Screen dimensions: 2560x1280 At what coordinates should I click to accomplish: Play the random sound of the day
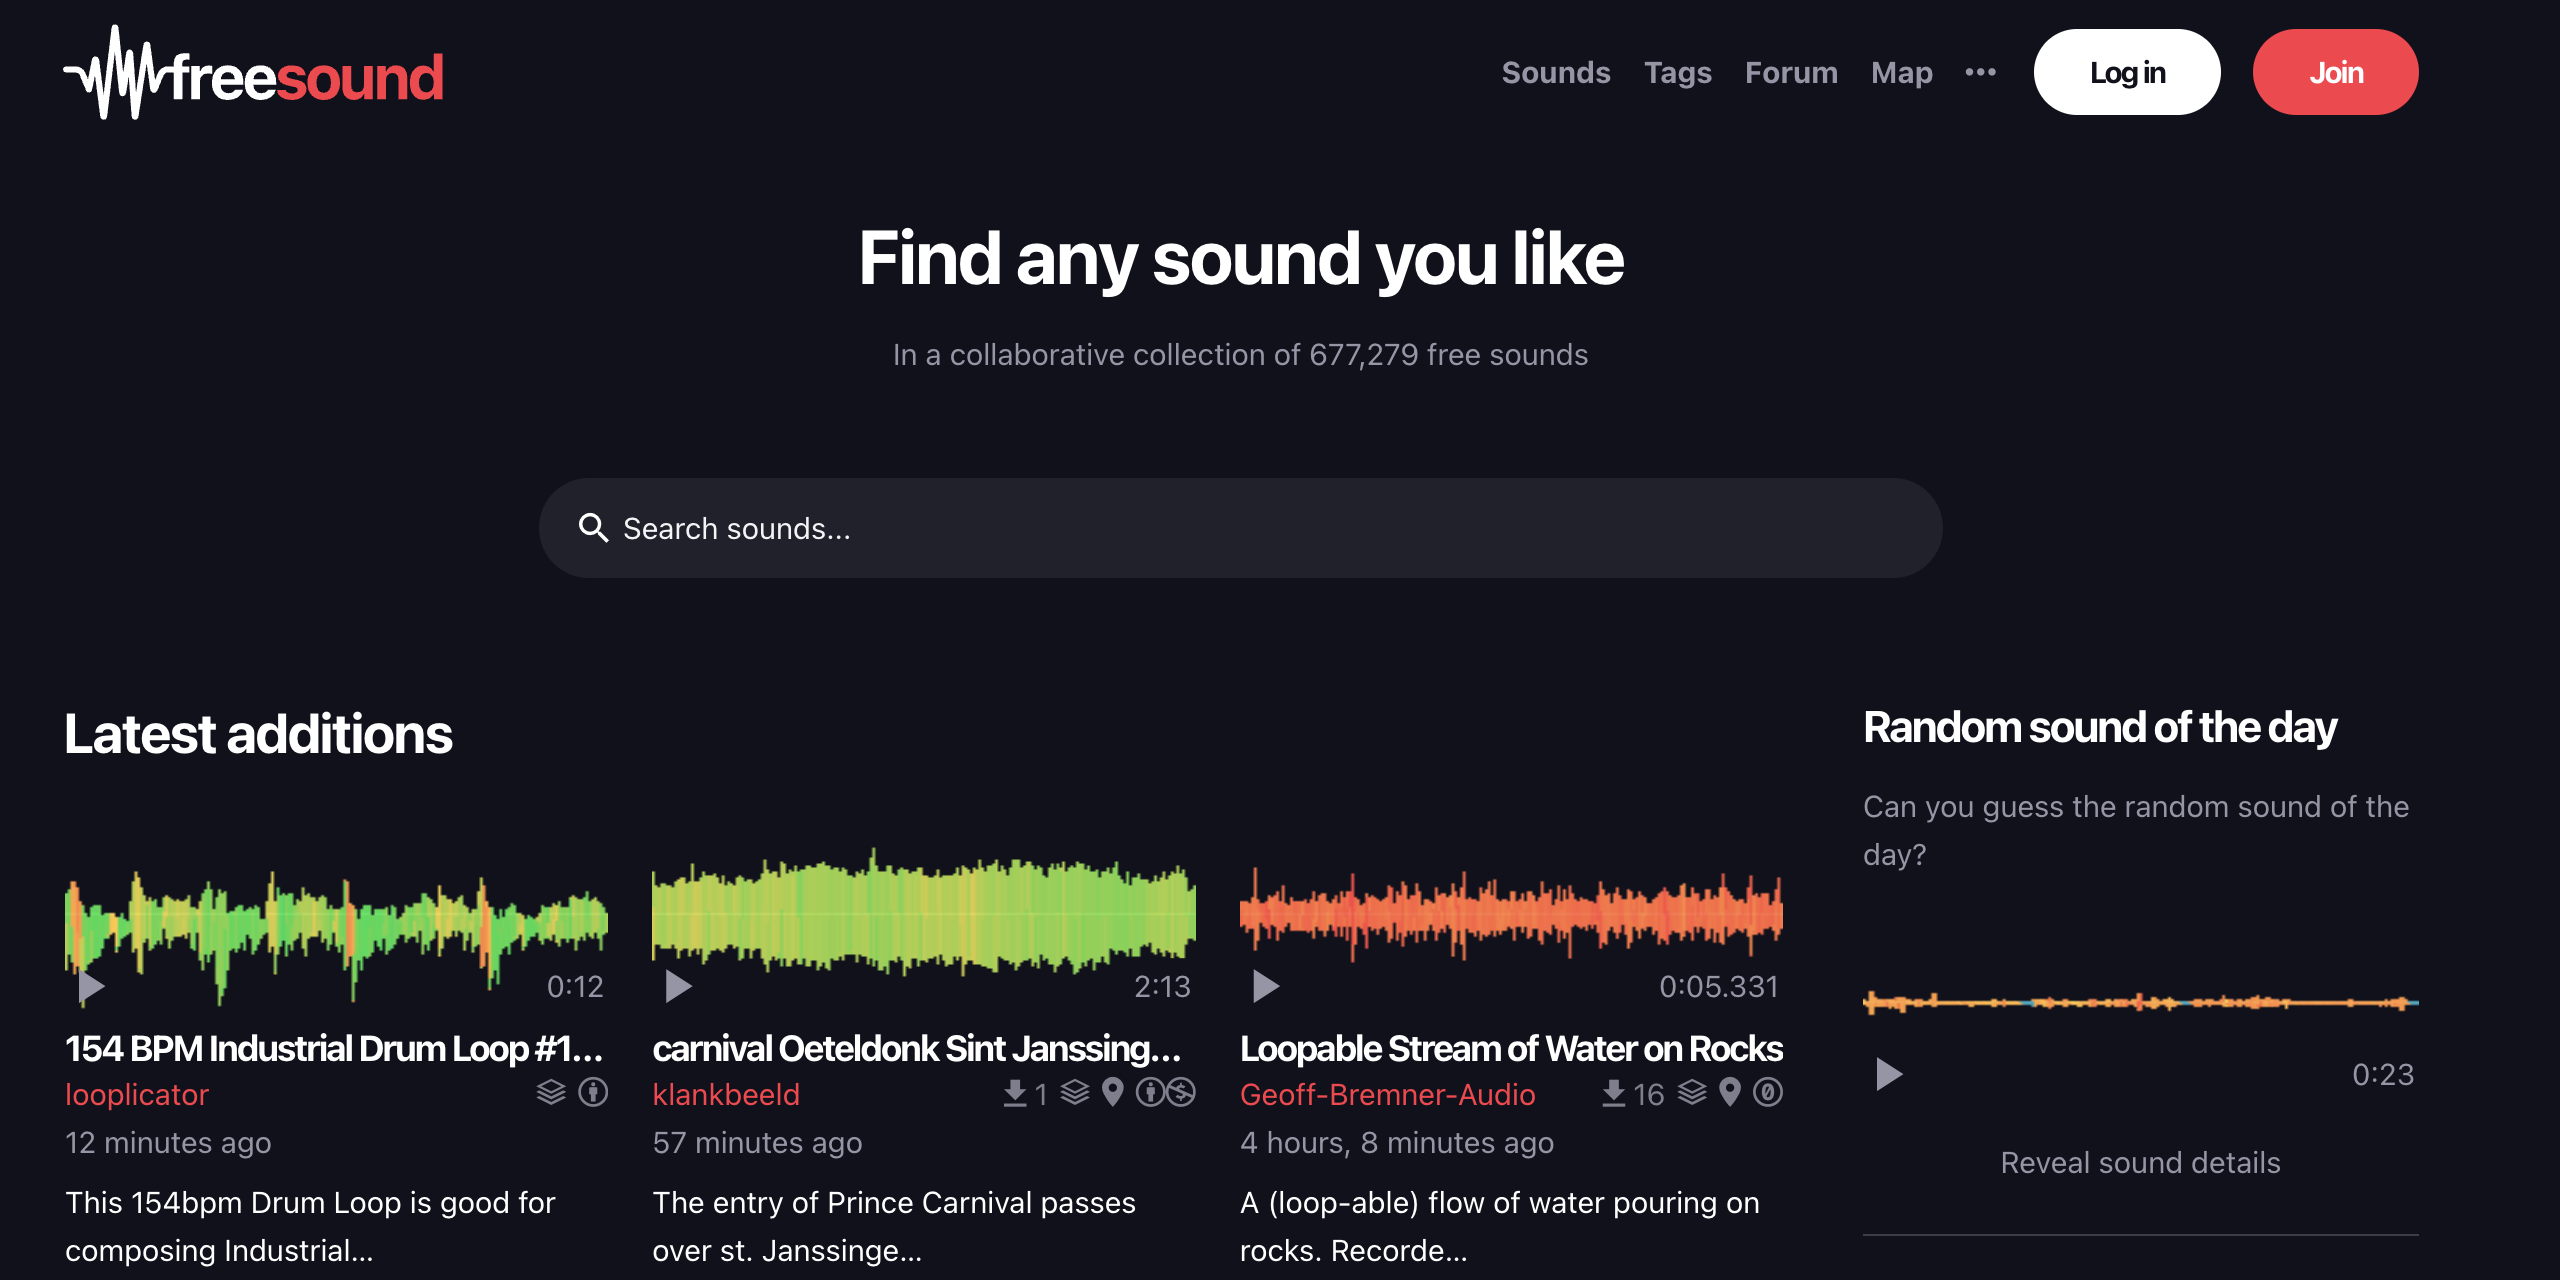pos(1888,1074)
